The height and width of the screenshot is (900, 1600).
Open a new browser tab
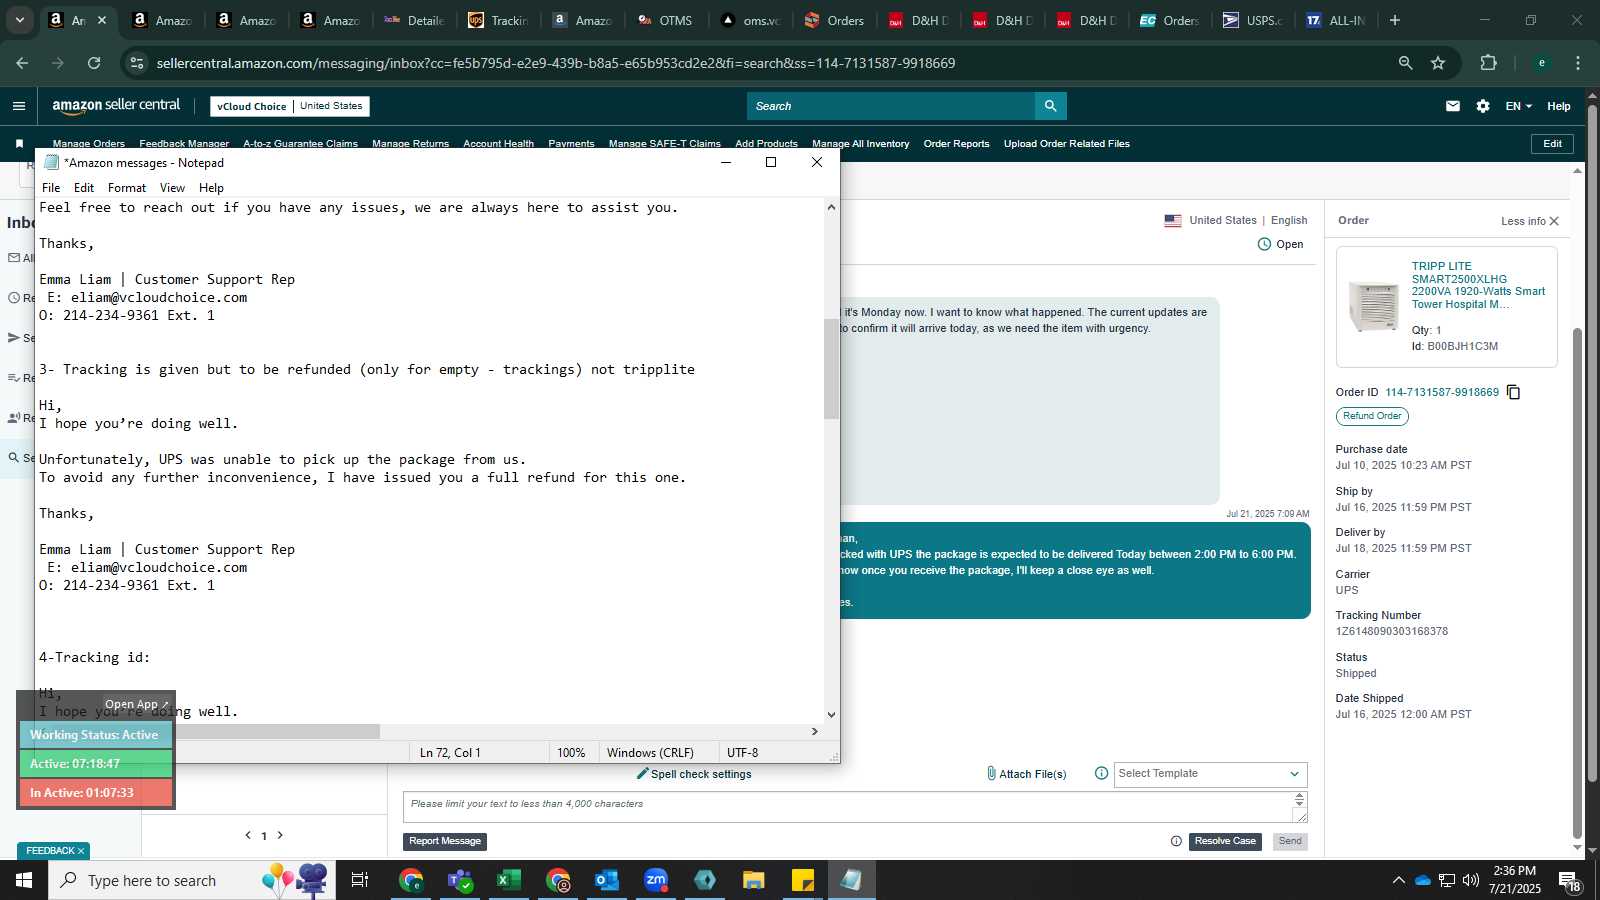pos(1395,20)
